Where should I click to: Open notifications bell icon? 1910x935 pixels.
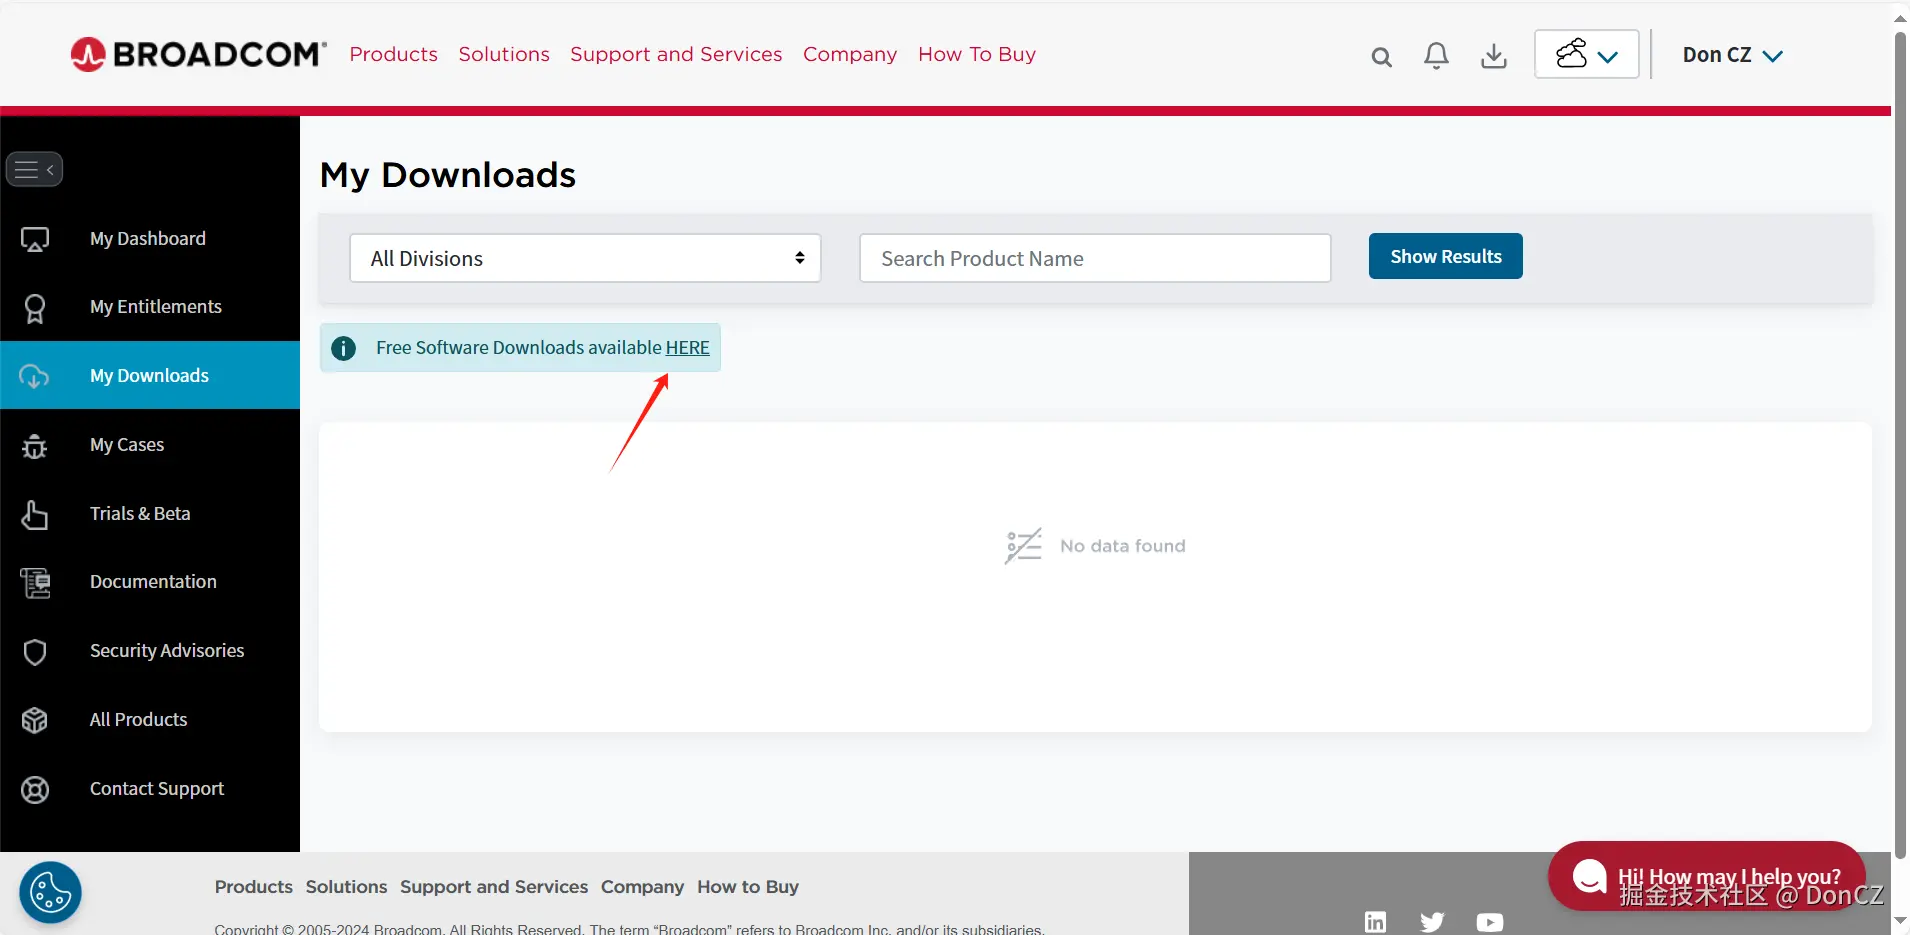(1436, 56)
